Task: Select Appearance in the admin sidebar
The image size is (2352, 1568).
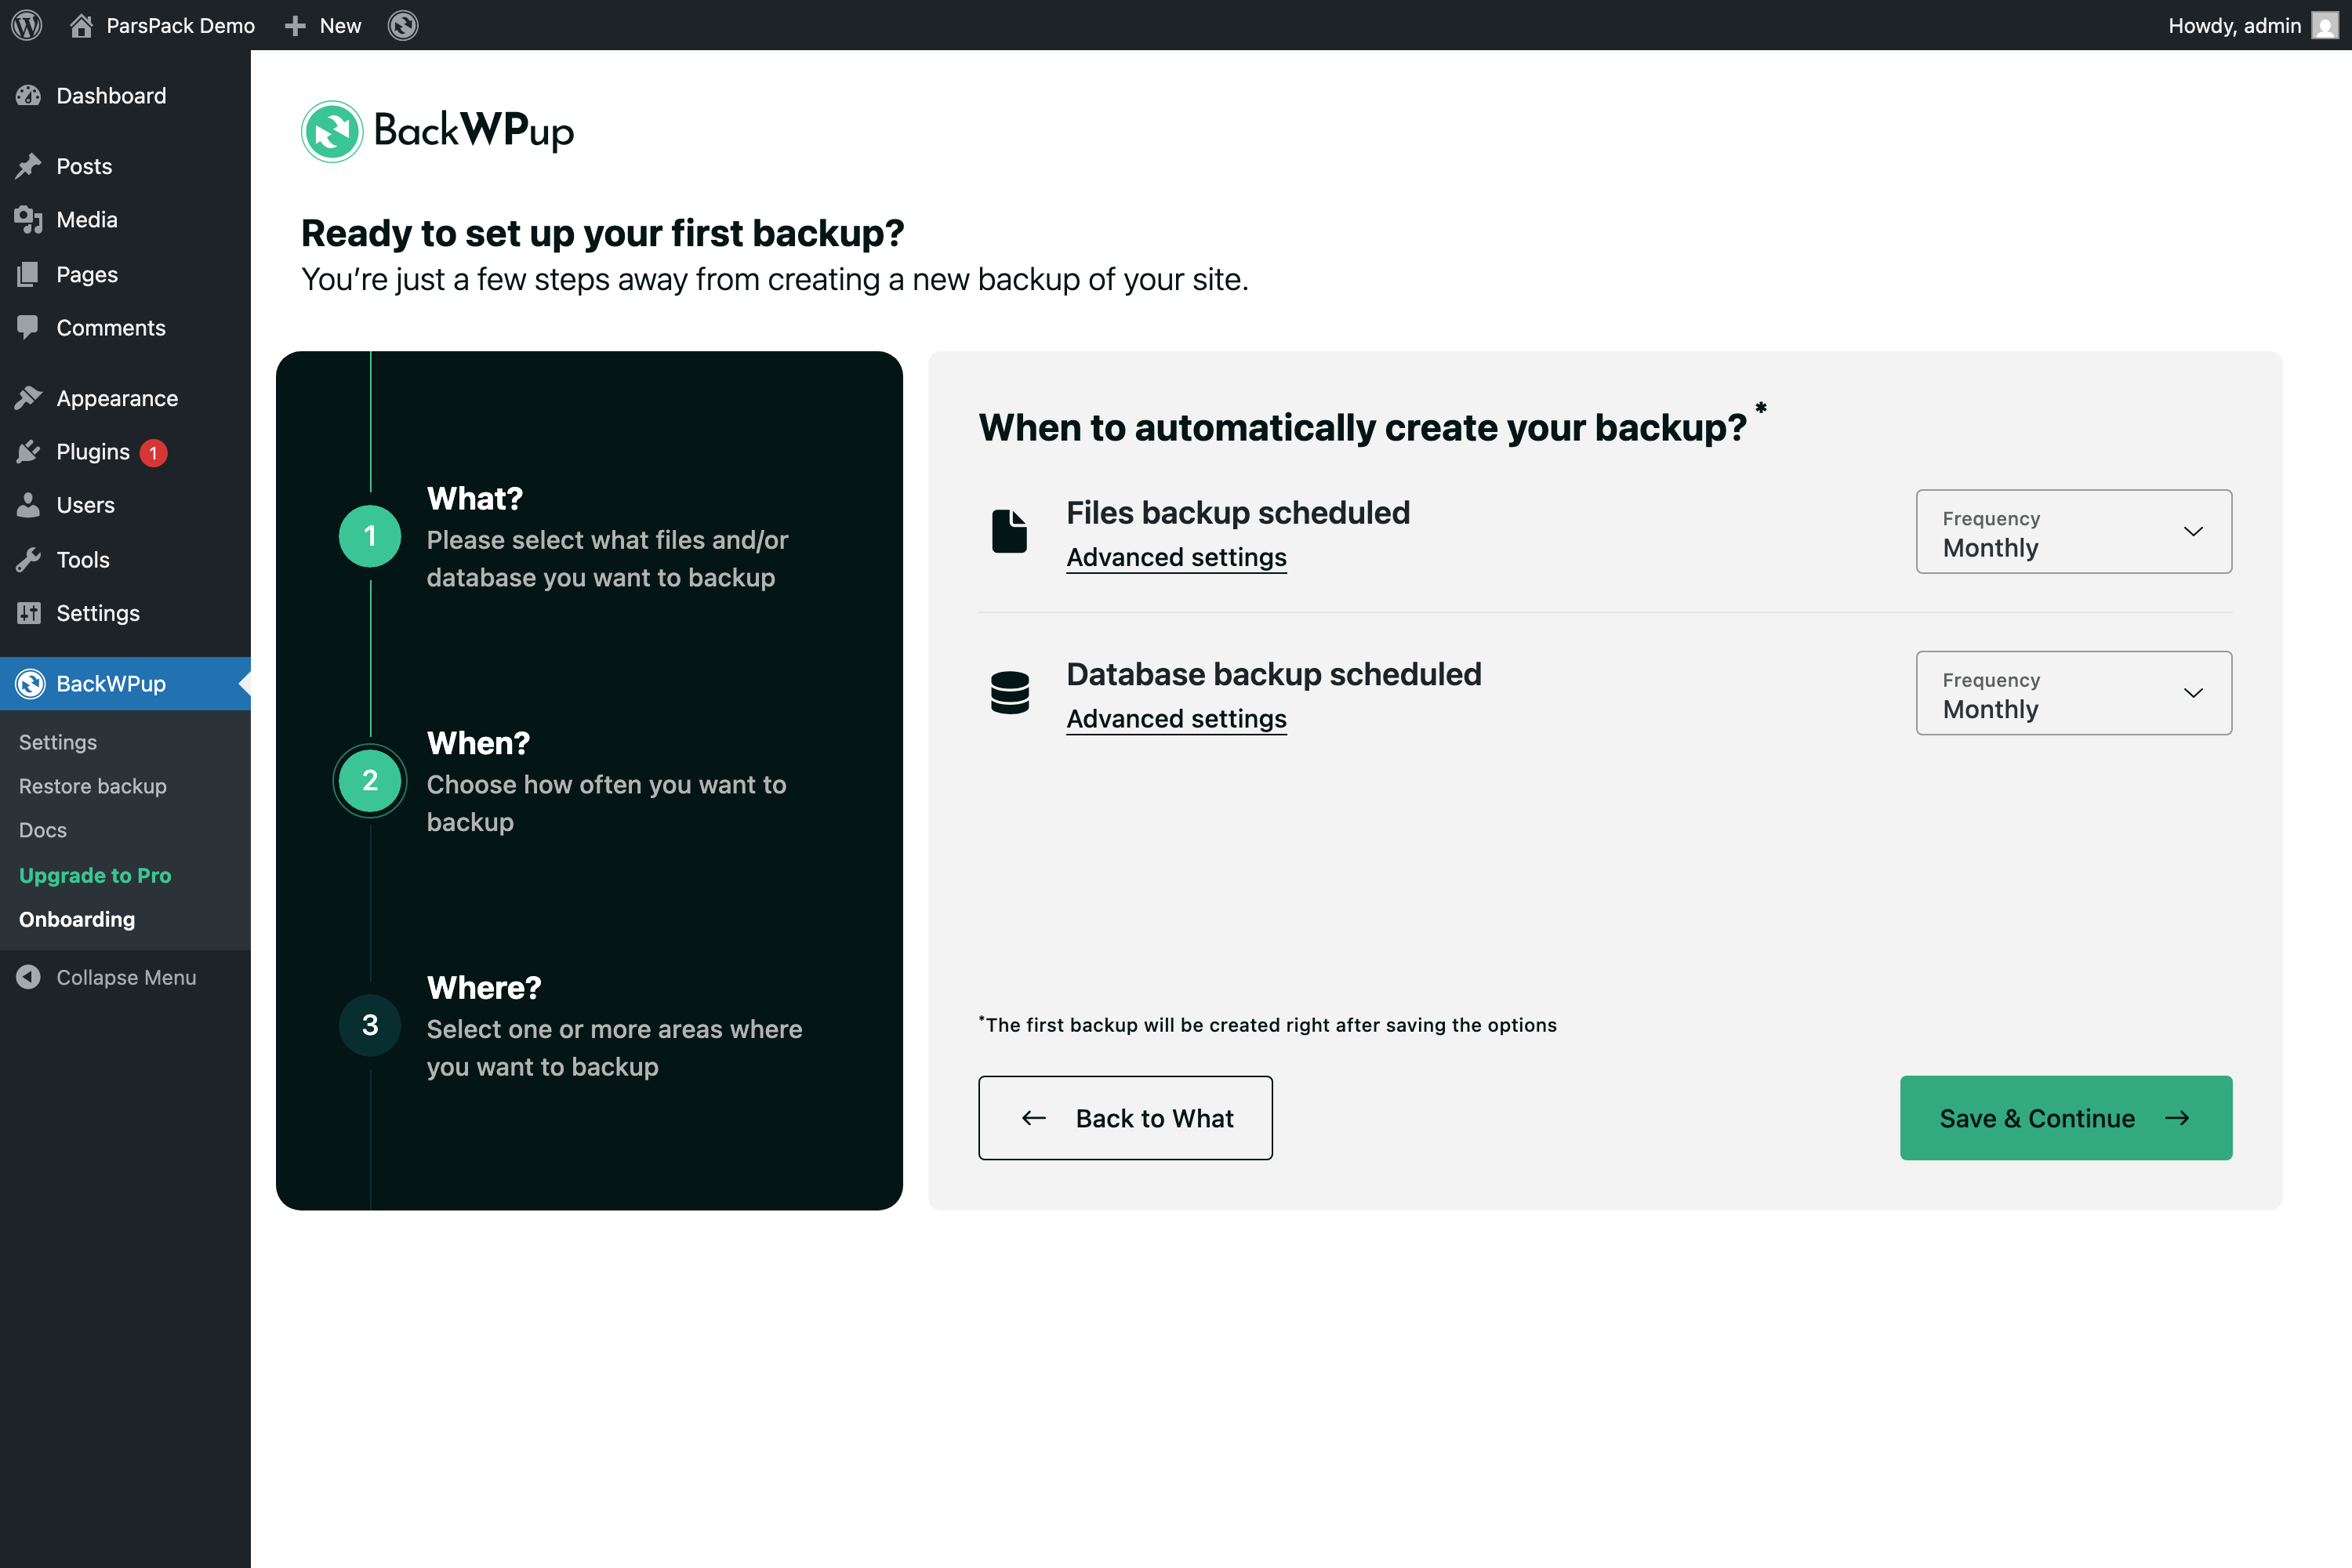Action: point(117,398)
